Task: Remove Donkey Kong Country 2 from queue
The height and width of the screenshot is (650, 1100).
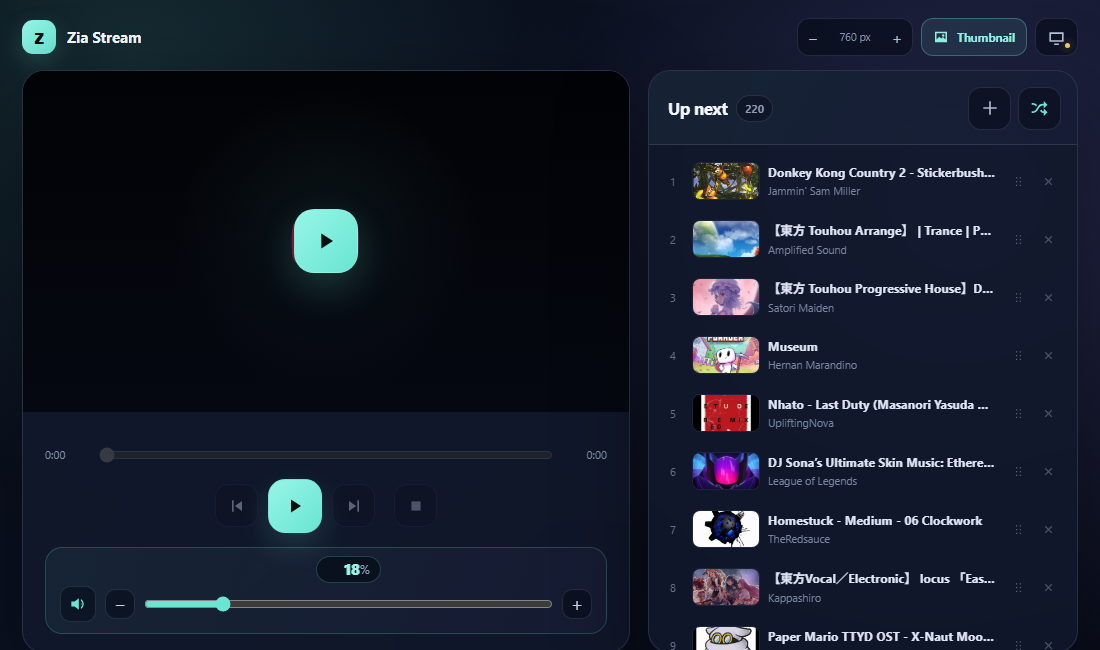Action: (x=1048, y=182)
